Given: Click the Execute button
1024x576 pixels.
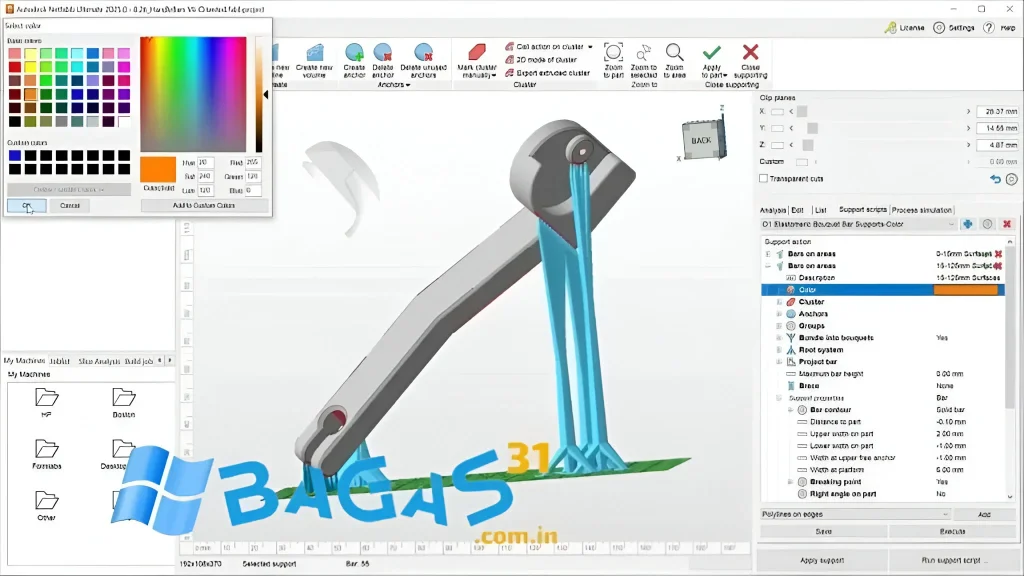Looking at the screenshot, I should coord(952,532).
